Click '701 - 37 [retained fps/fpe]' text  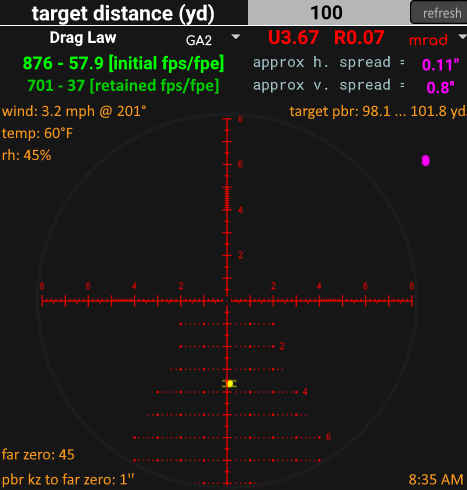[123, 86]
